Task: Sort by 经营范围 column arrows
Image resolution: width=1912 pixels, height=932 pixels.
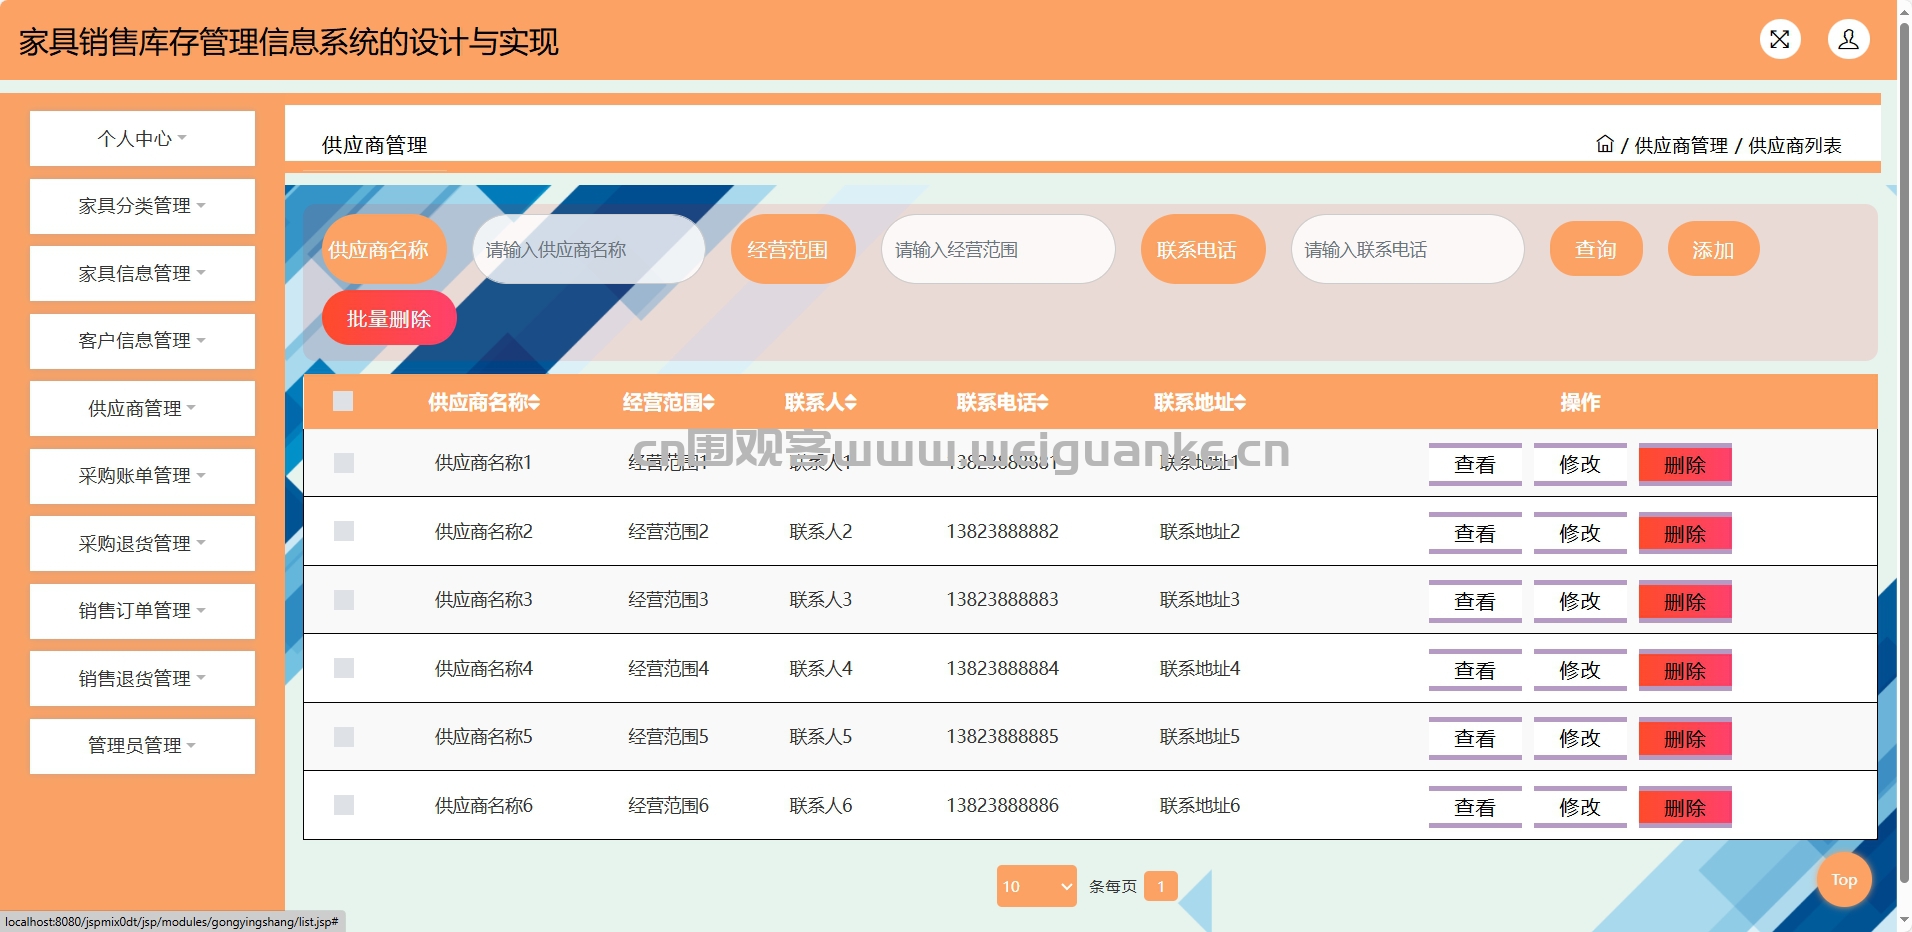Action: 709,402
